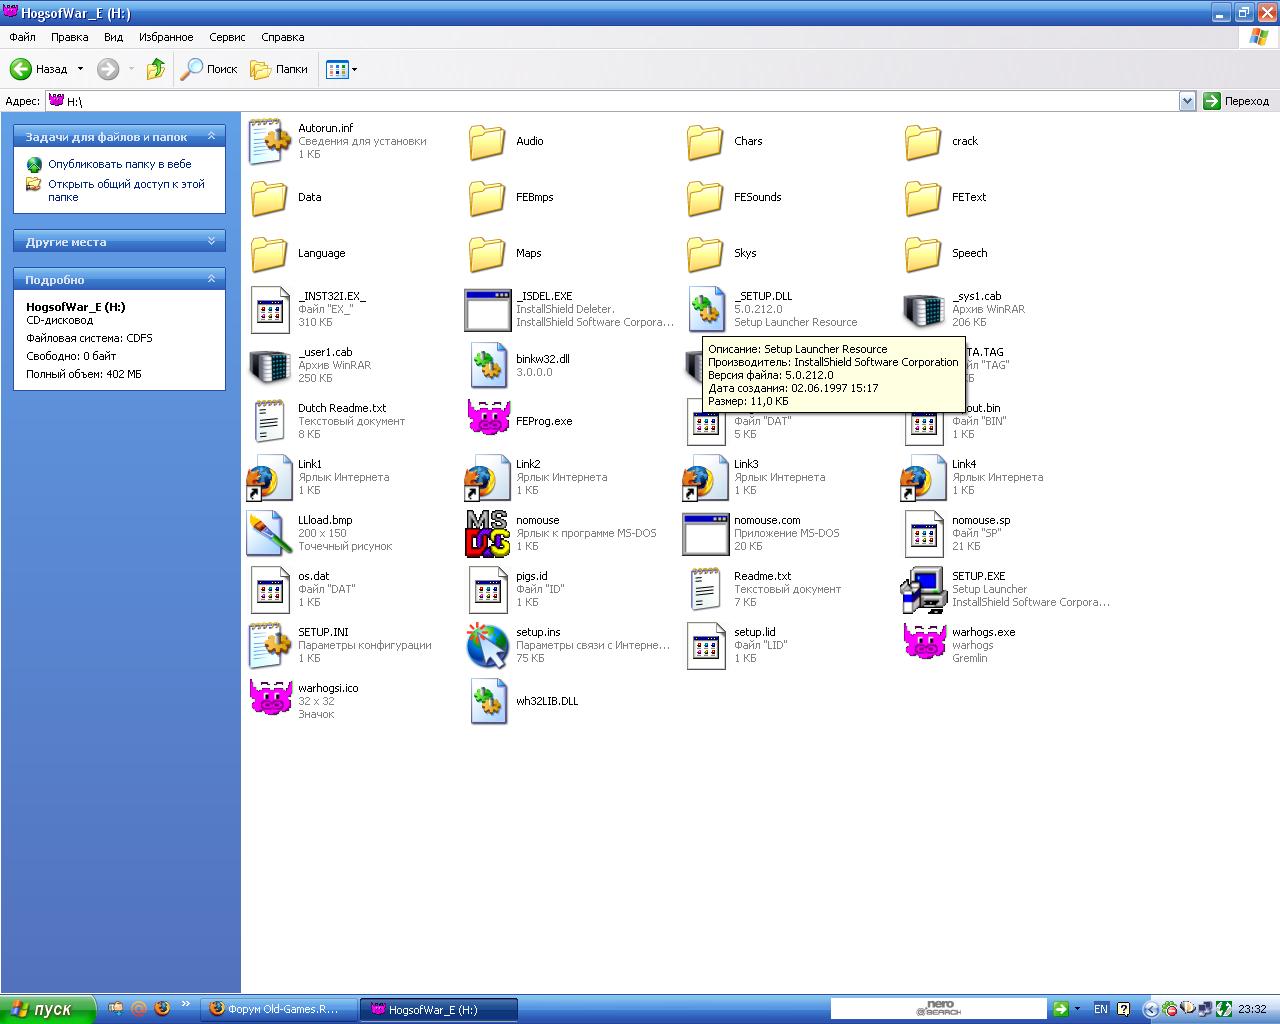Open the Audio folder icon
The image size is (1280, 1024).
click(x=487, y=141)
